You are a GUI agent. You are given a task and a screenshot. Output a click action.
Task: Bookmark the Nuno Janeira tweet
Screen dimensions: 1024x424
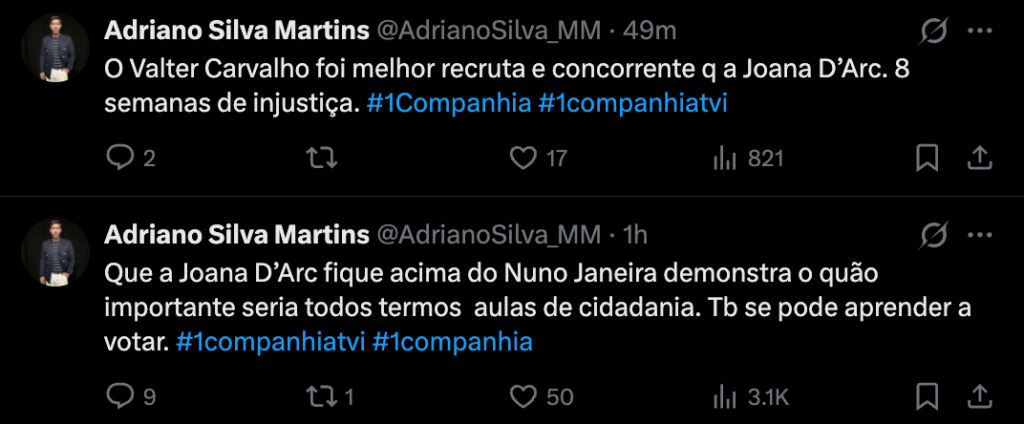[x=927, y=397]
